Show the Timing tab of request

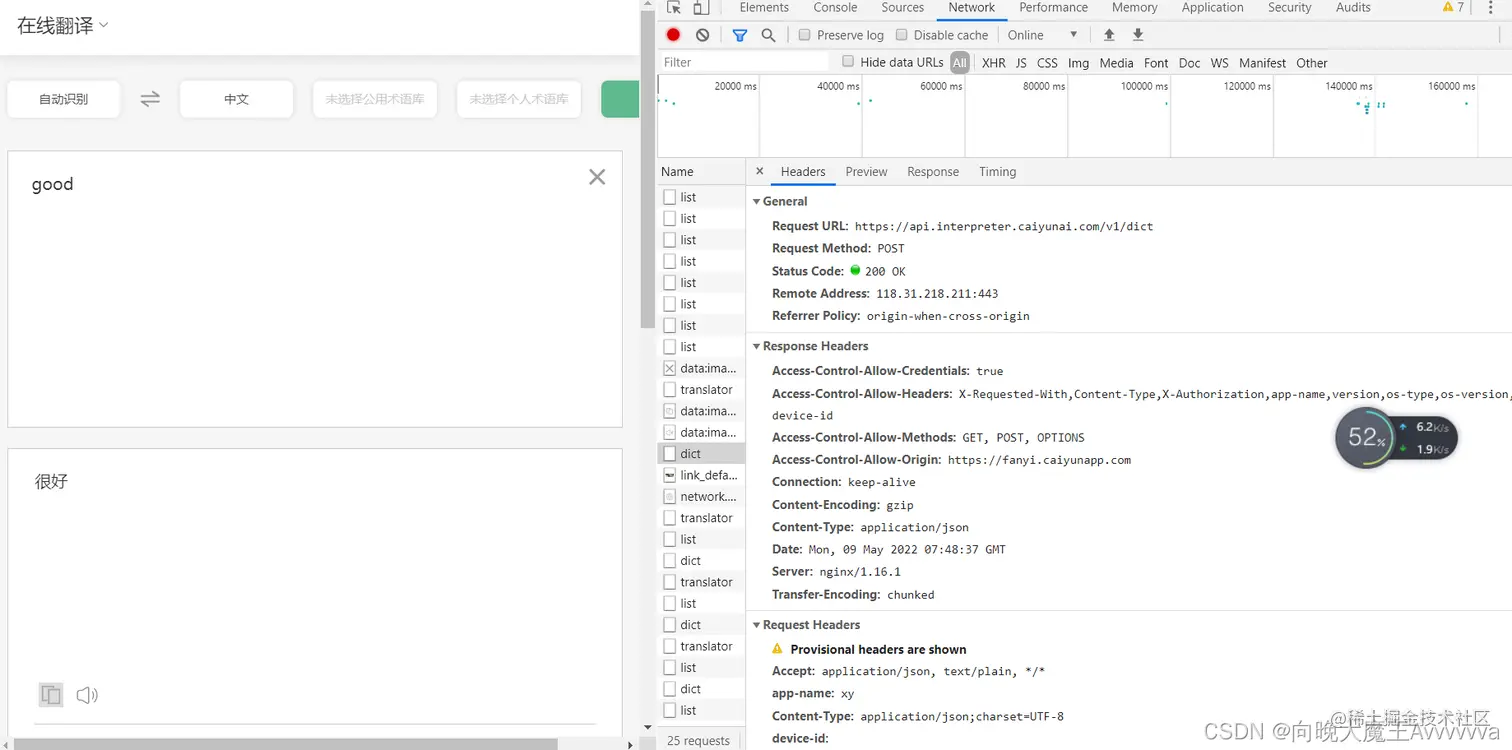[997, 171]
